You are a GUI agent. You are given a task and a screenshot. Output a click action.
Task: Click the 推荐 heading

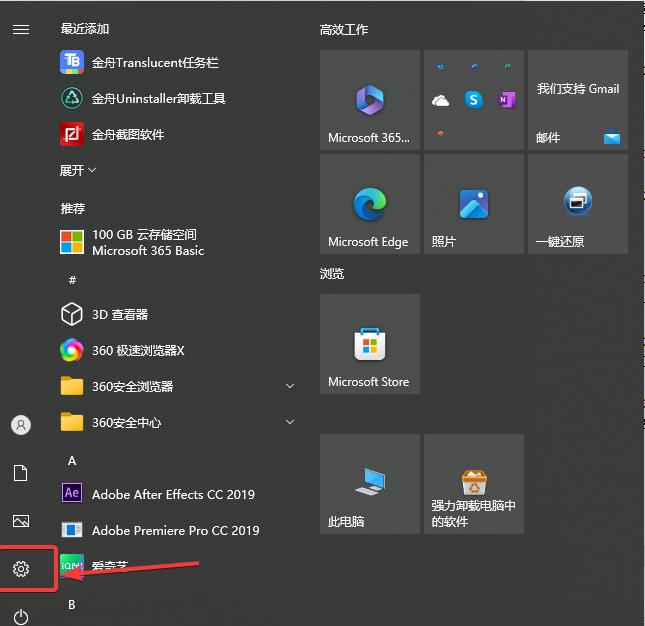73,209
